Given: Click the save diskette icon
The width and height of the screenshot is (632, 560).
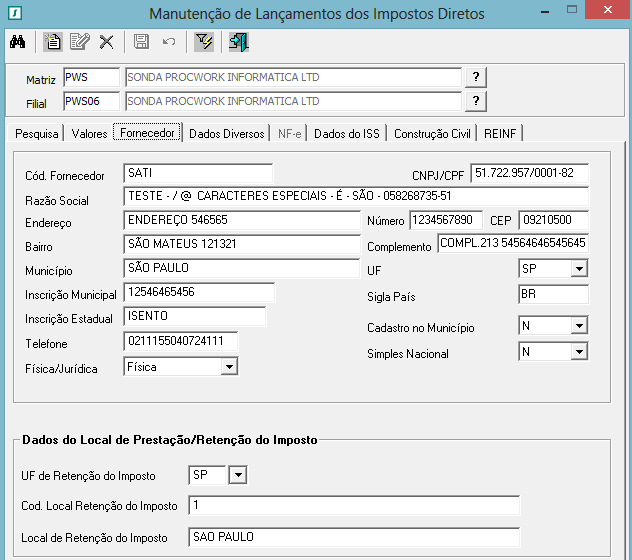Looking at the screenshot, I should [141, 42].
